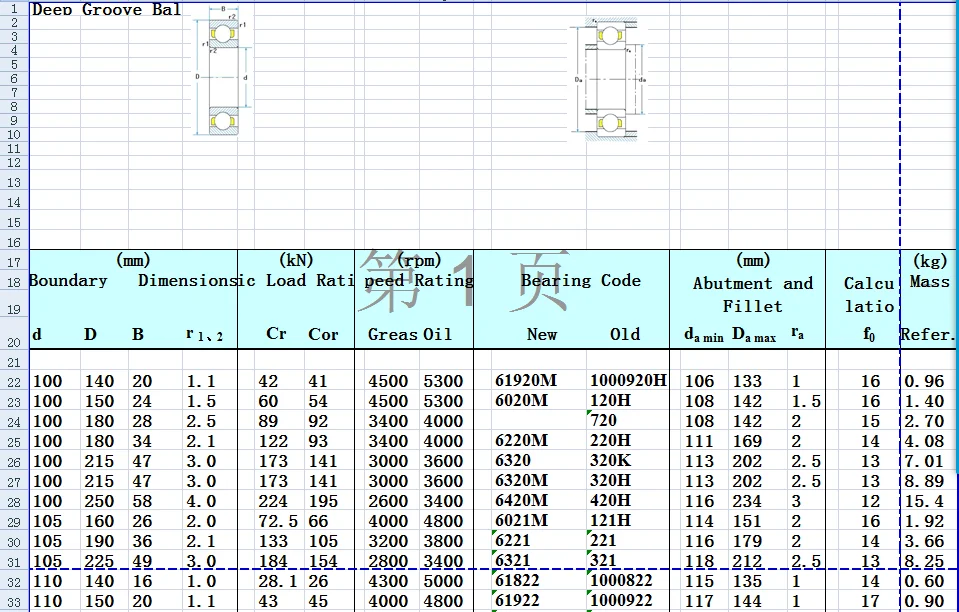The width and height of the screenshot is (959, 612).
Task: Click row header 32
Action: coord(14,582)
